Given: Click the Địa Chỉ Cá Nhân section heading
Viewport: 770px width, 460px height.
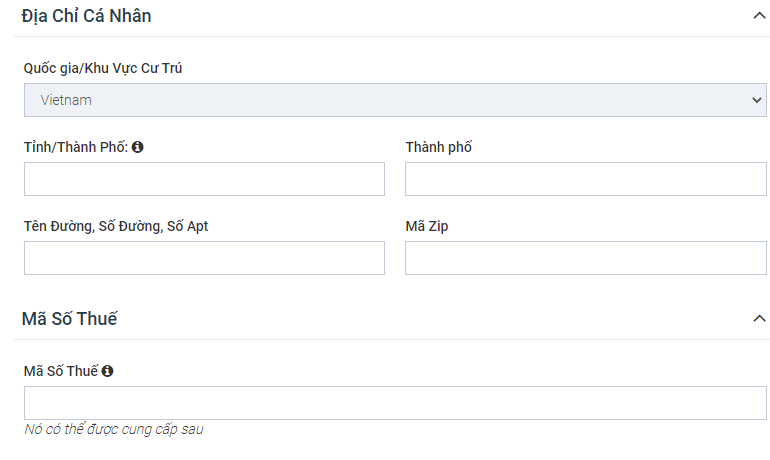Looking at the screenshot, I should (x=86, y=16).
